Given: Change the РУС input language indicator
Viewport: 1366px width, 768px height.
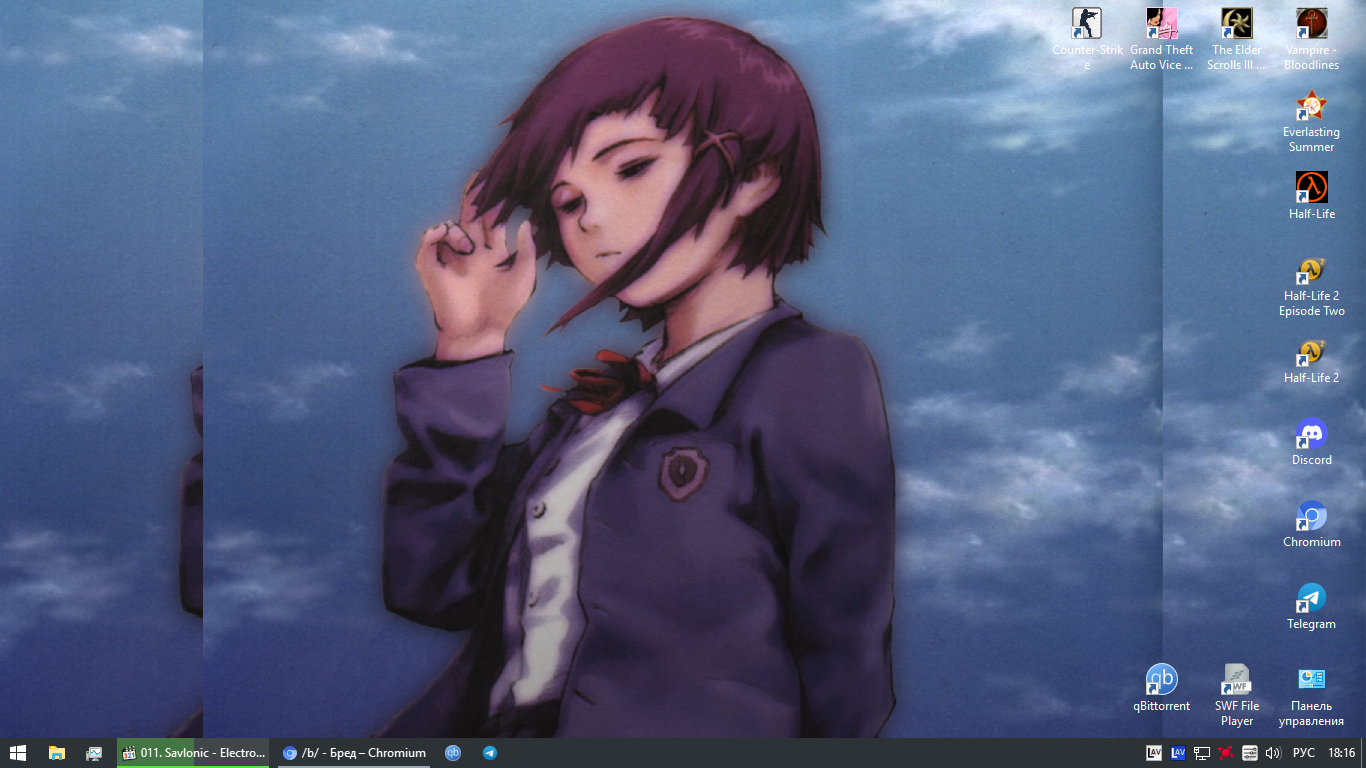Looking at the screenshot, I should (1304, 753).
